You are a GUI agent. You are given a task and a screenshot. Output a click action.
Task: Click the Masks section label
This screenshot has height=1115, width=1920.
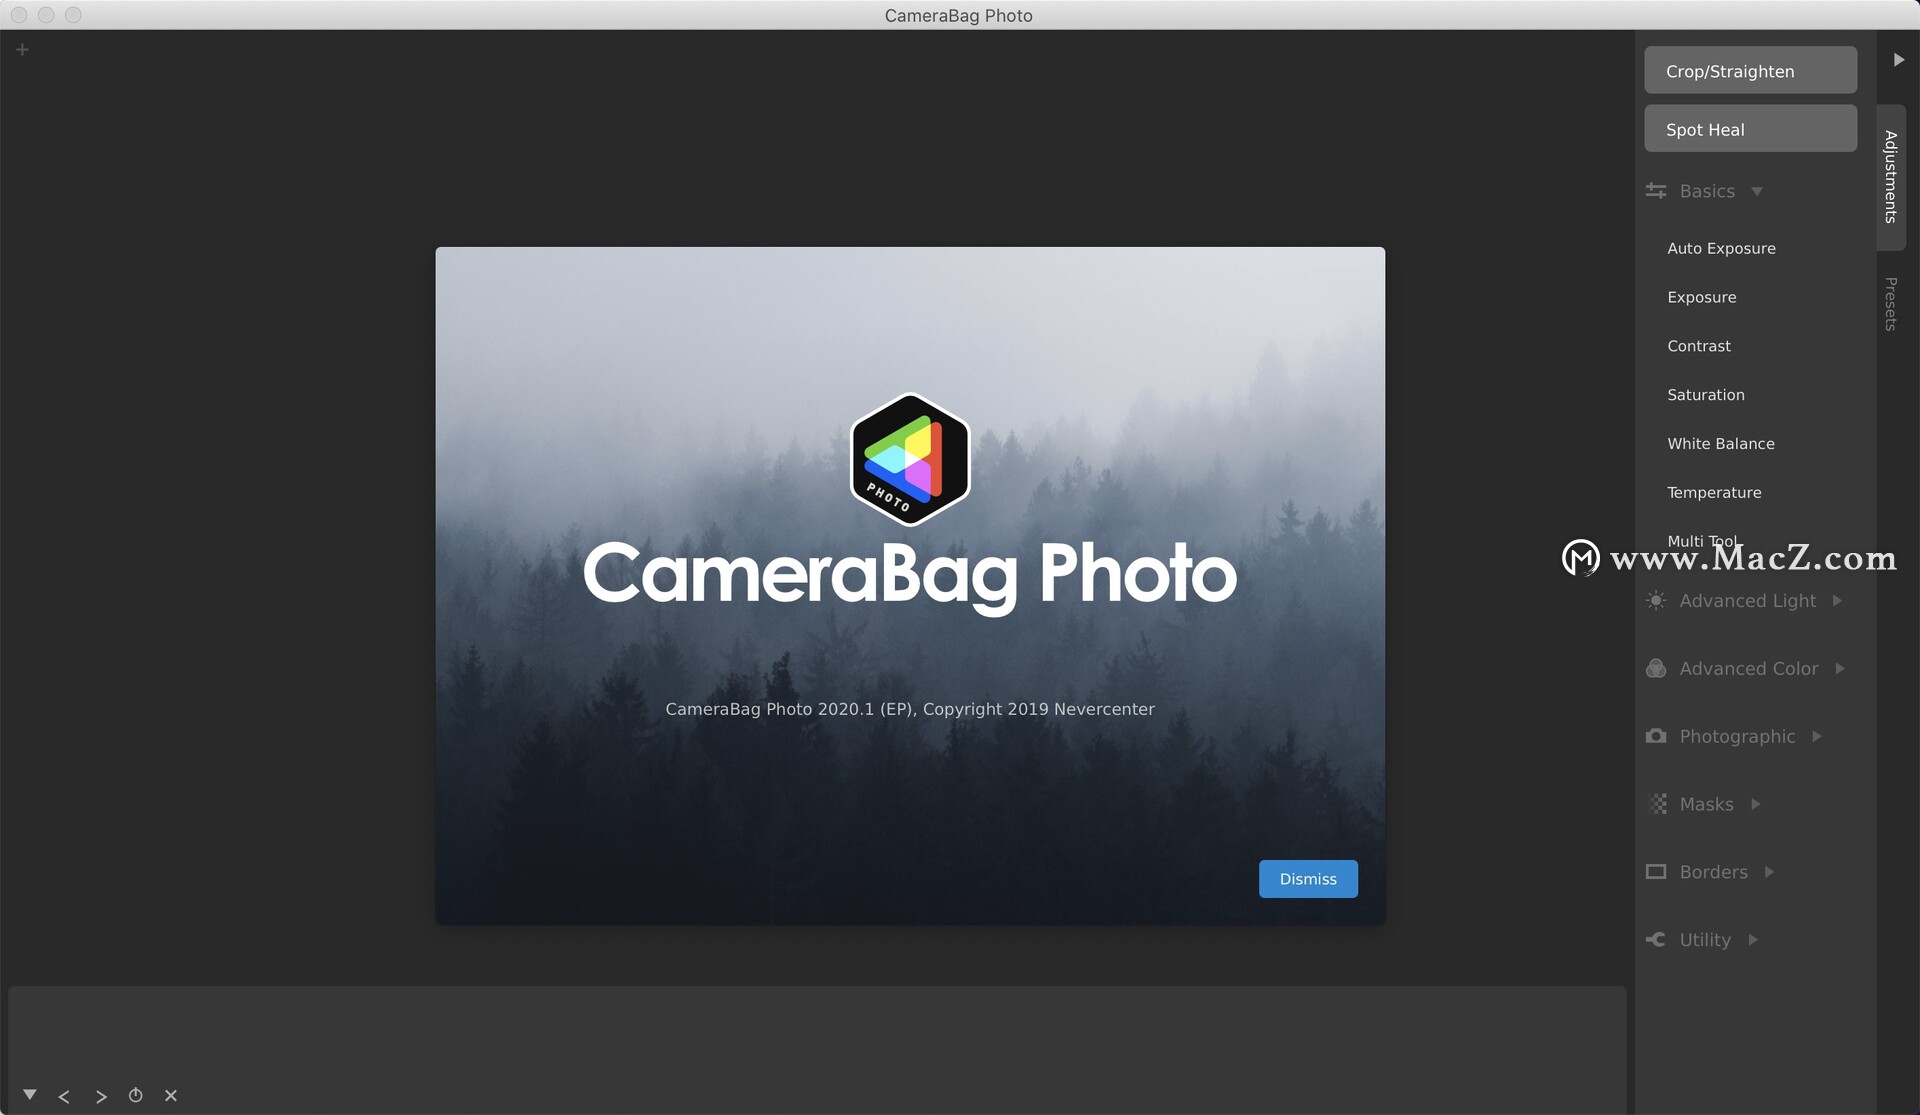(1706, 804)
